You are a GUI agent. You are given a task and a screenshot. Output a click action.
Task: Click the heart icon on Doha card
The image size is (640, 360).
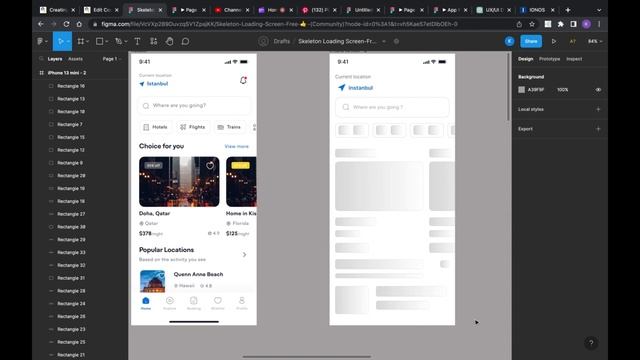[210, 165]
